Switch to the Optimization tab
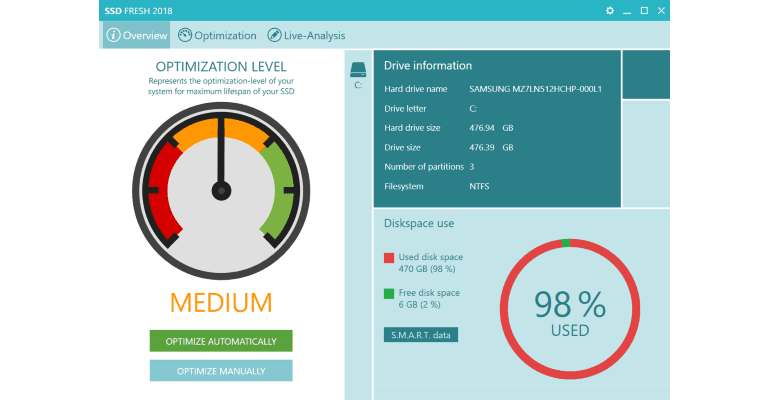Screen dimensions: 770x400 pos(225,35)
